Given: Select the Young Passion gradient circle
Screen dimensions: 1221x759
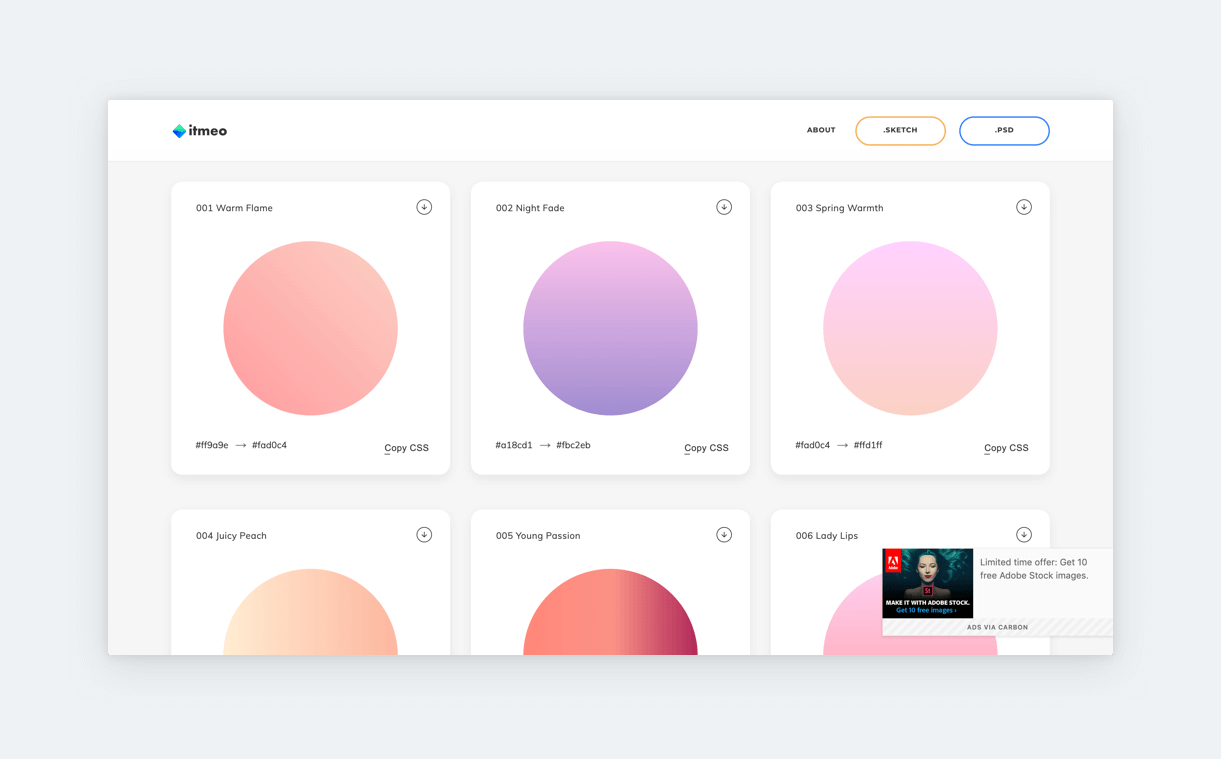Looking at the screenshot, I should point(610,612).
